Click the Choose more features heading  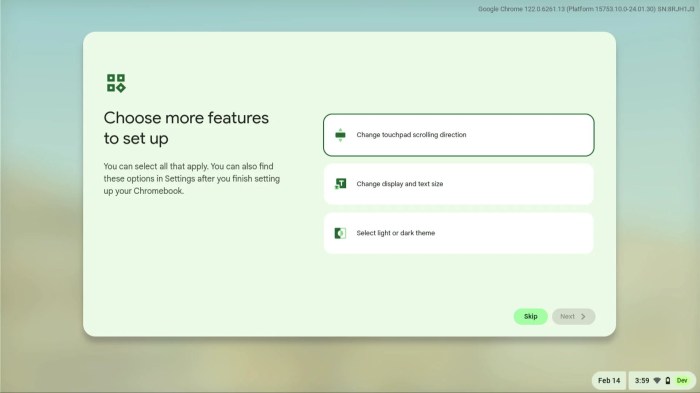(186, 128)
